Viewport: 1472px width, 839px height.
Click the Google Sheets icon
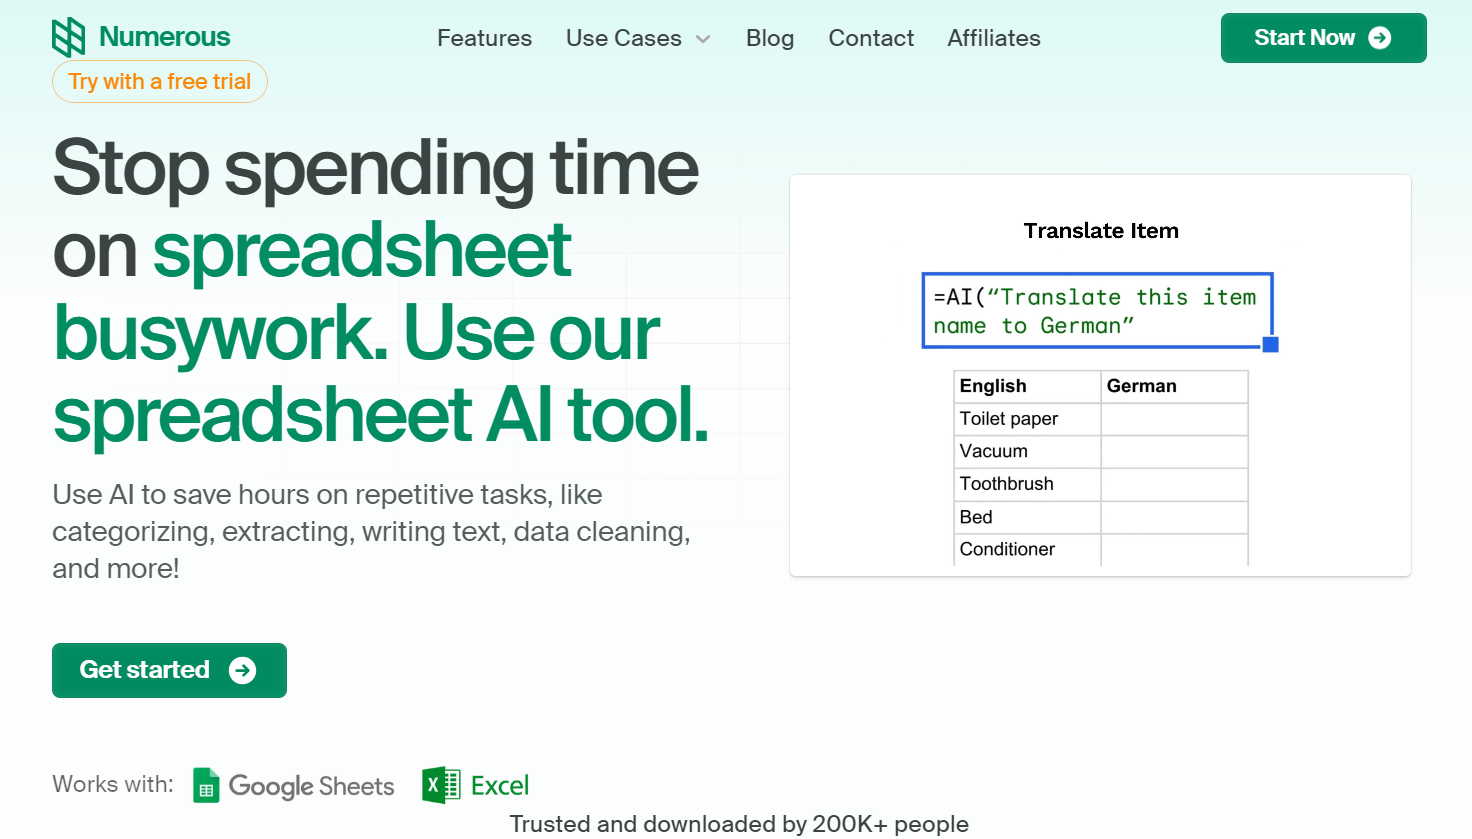point(206,786)
